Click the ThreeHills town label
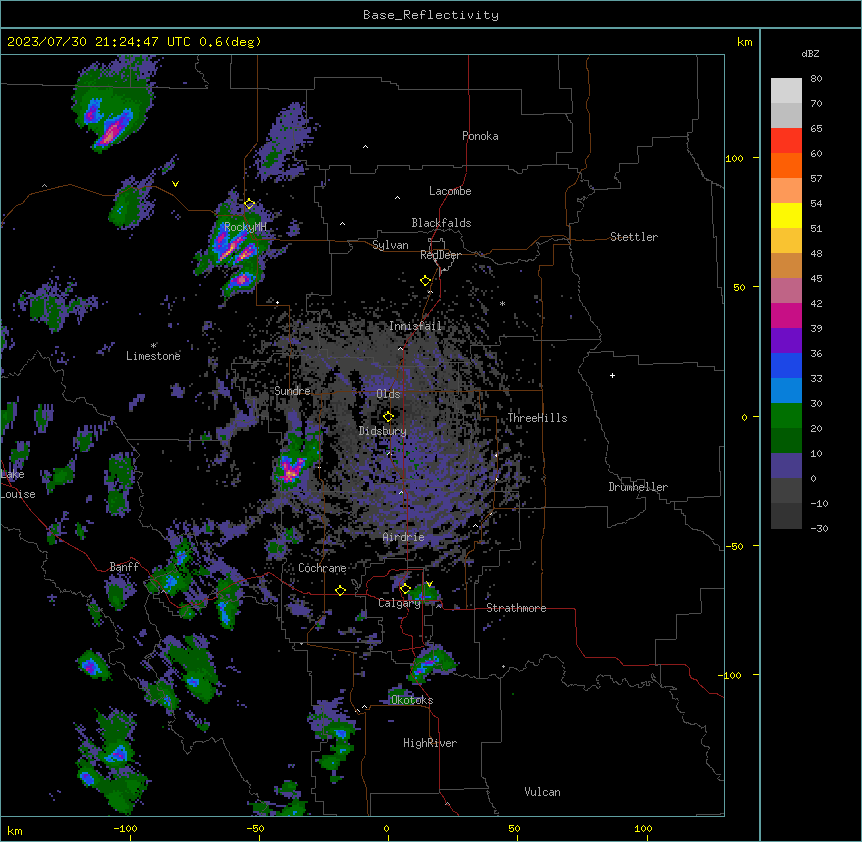The width and height of the screenshot is (862, 842). (537, 418)
